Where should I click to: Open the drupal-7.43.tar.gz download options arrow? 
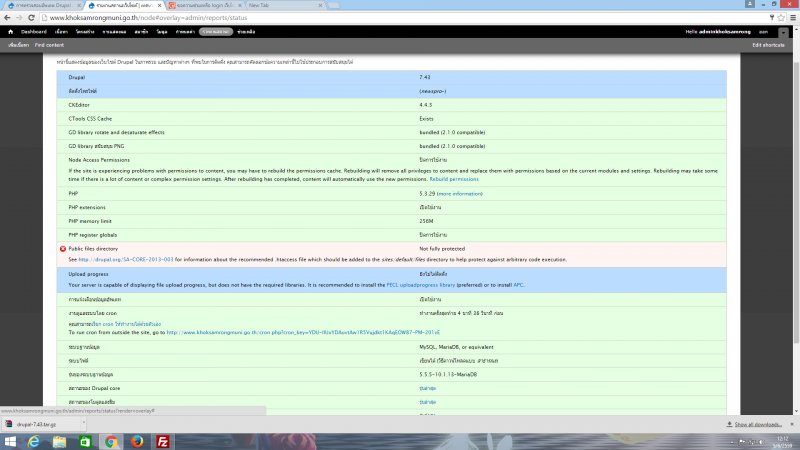tap(83, 422)
